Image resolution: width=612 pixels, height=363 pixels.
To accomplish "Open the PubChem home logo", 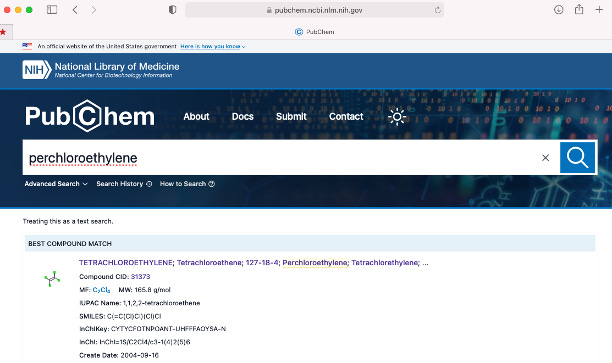I will point(90,116).
